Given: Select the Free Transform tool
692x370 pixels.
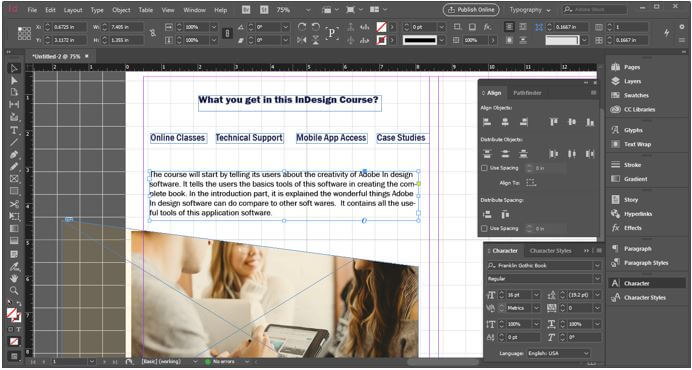Looking at the screenshot, I should [x=14, y=216].
